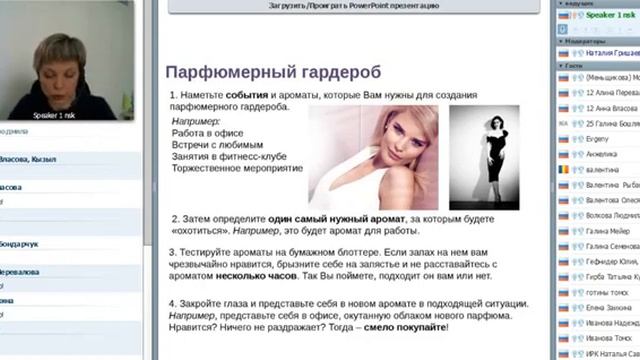Click the flag icon beside 12 Алина Перевалова
This screenshot has width=640, height=360.
pyautogui.click(x=564, y=93)
